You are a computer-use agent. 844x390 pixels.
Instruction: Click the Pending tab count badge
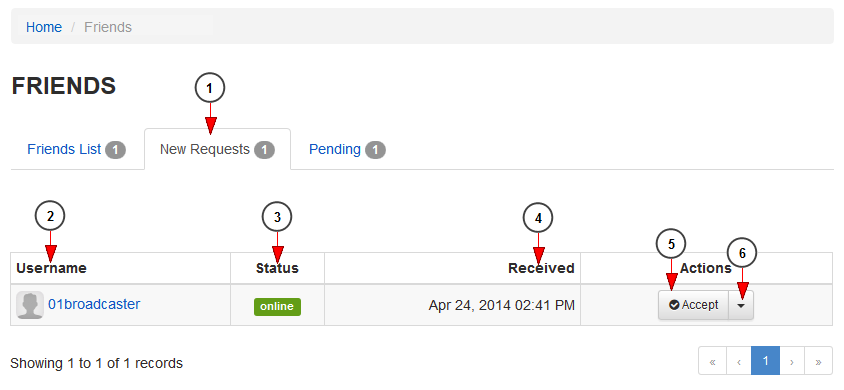click(375, 150)
